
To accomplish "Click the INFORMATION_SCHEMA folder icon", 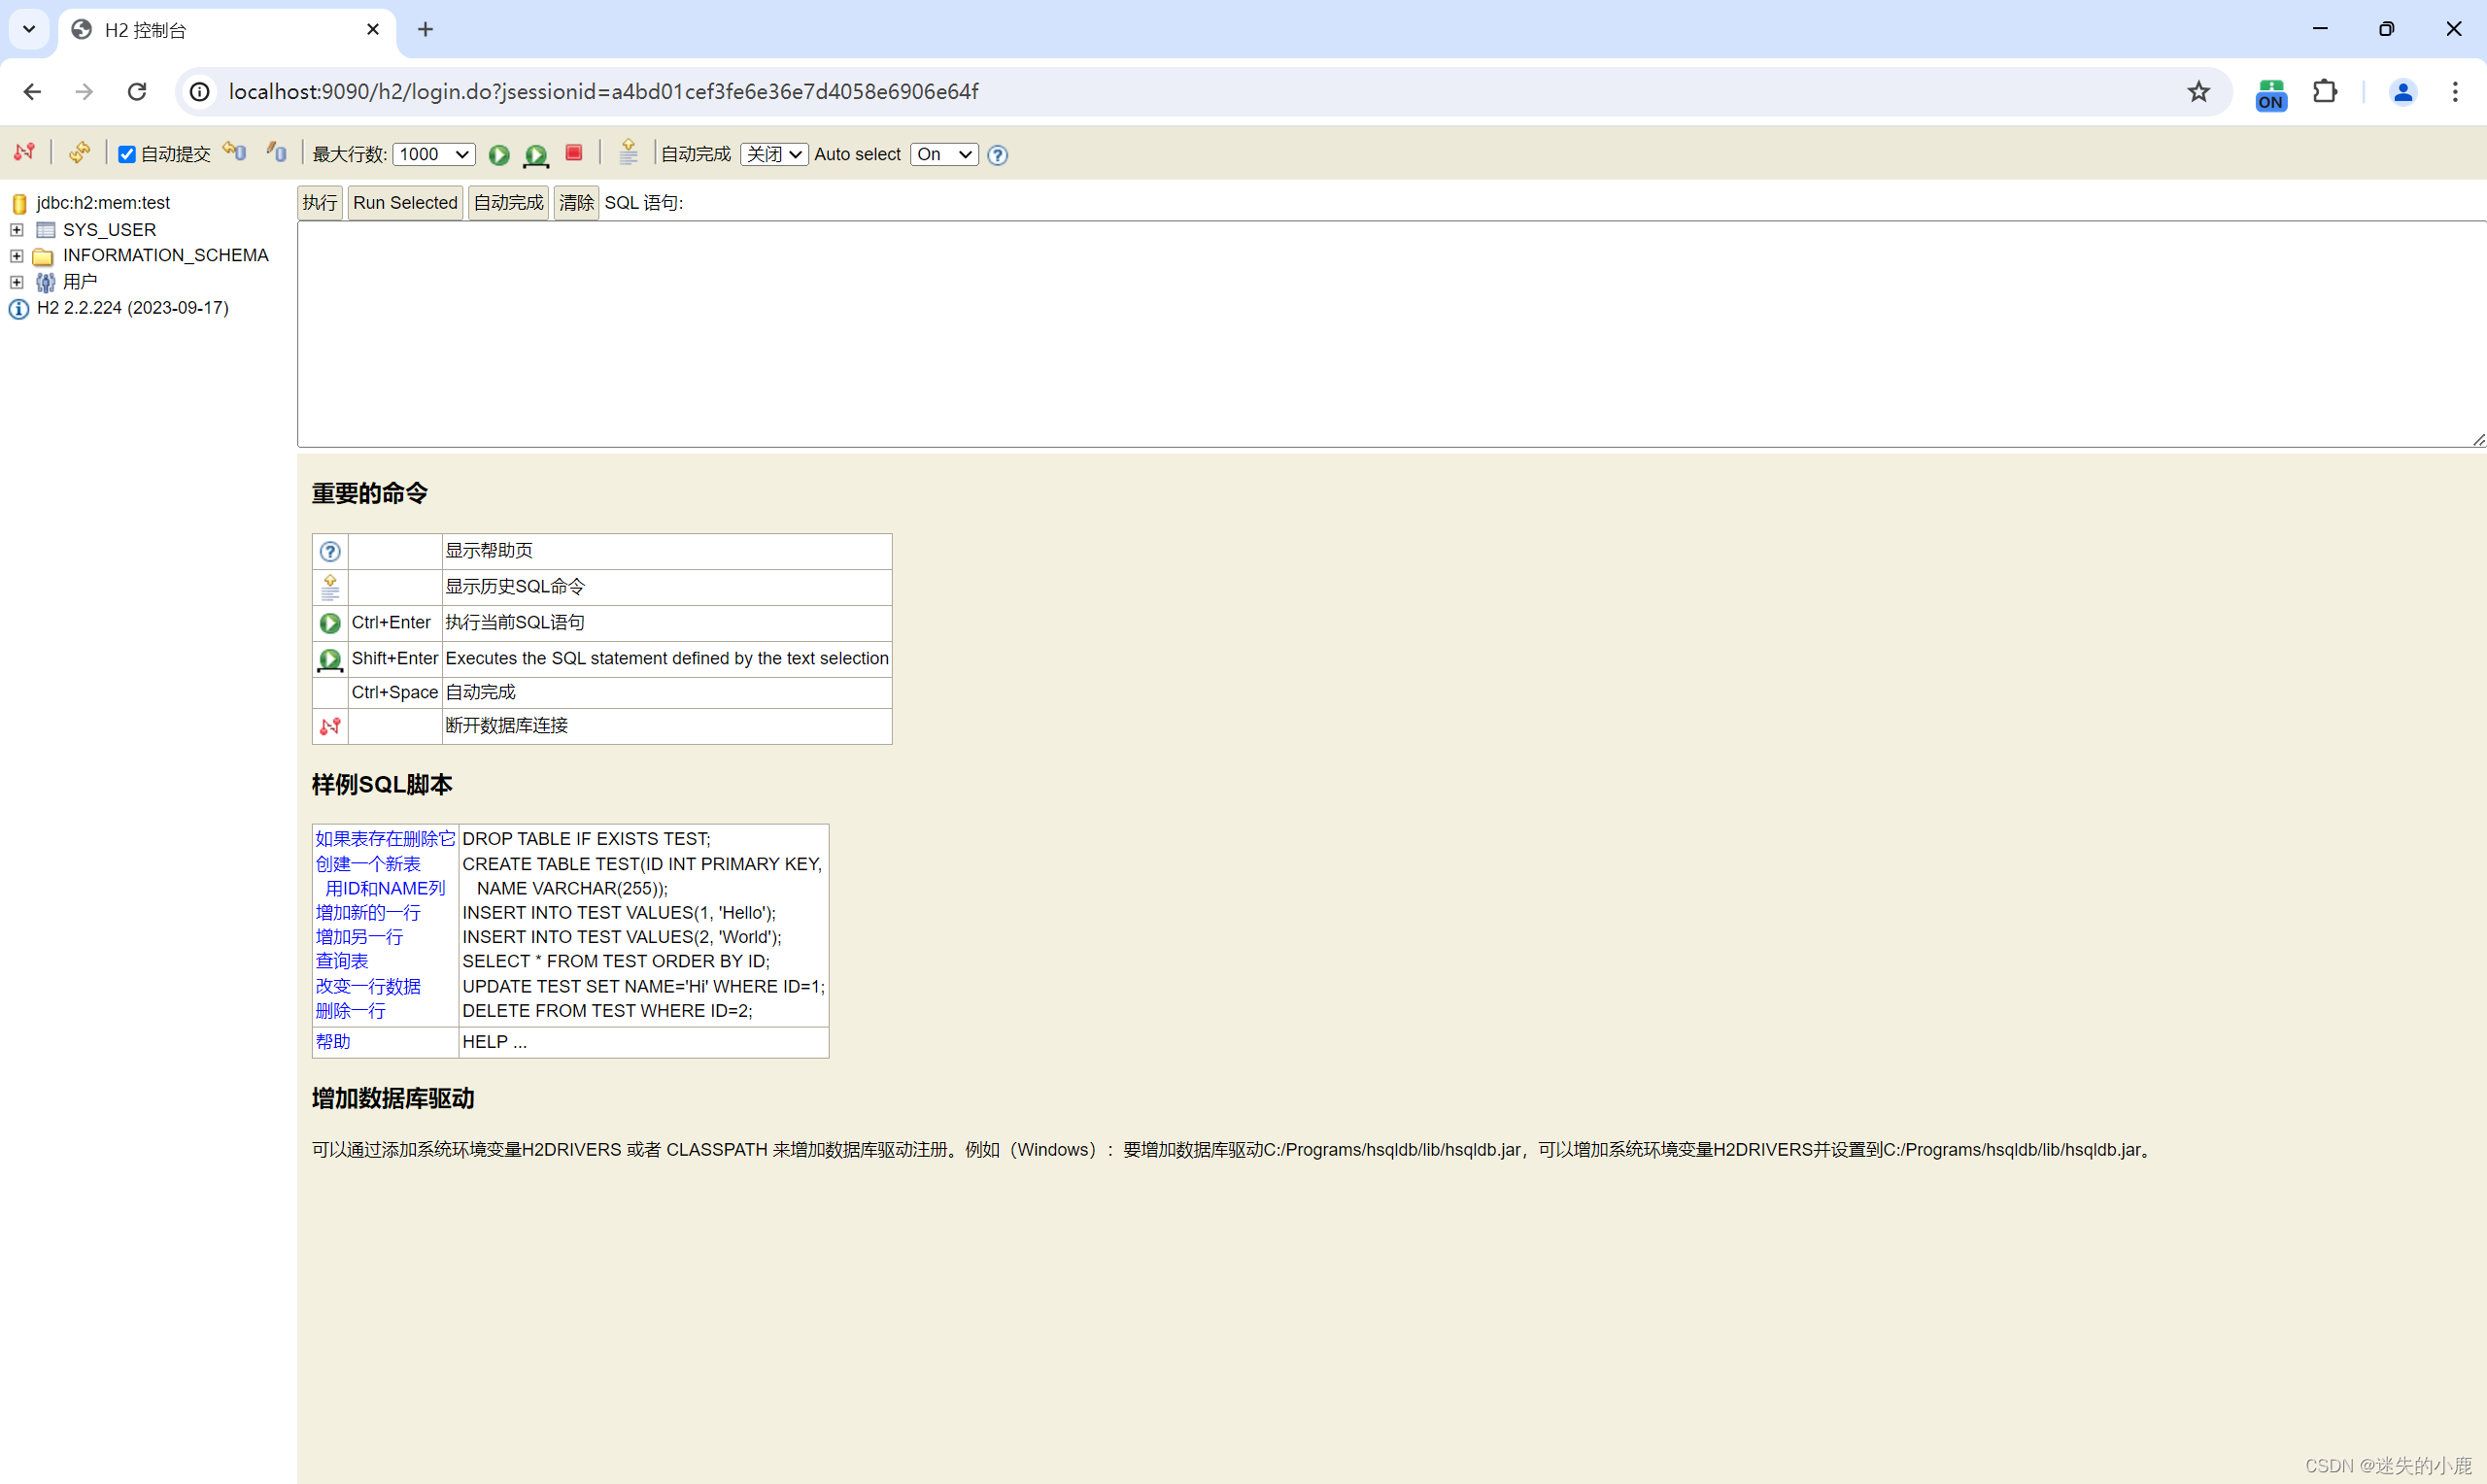I will point(43,257).
